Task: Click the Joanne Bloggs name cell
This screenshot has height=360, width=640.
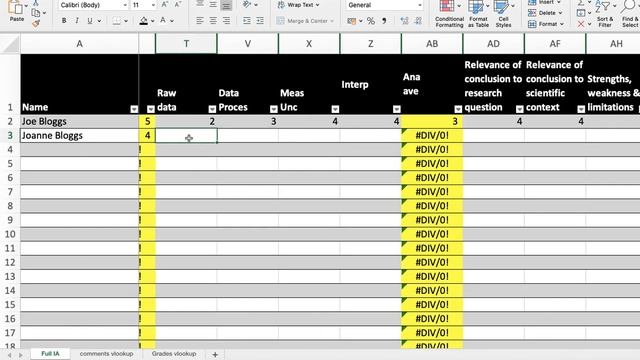Action: [80, 136]
